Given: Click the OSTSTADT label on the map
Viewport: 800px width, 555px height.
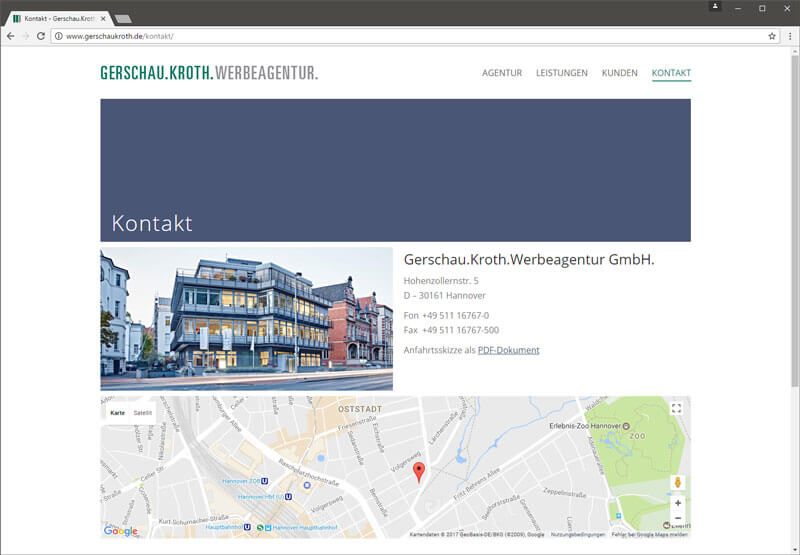Looking at the screenshot, I should (360, 409).
